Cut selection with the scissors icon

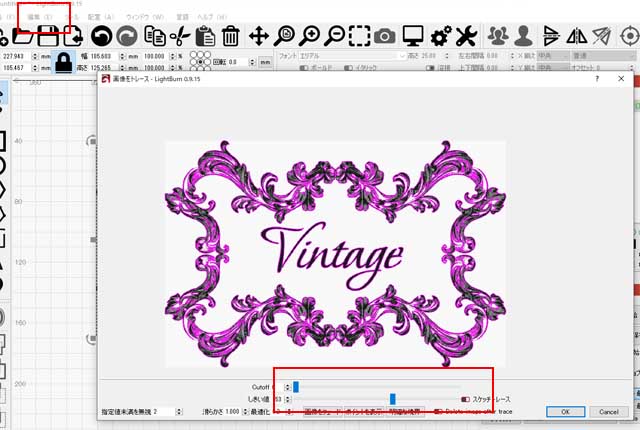(180, 36)
